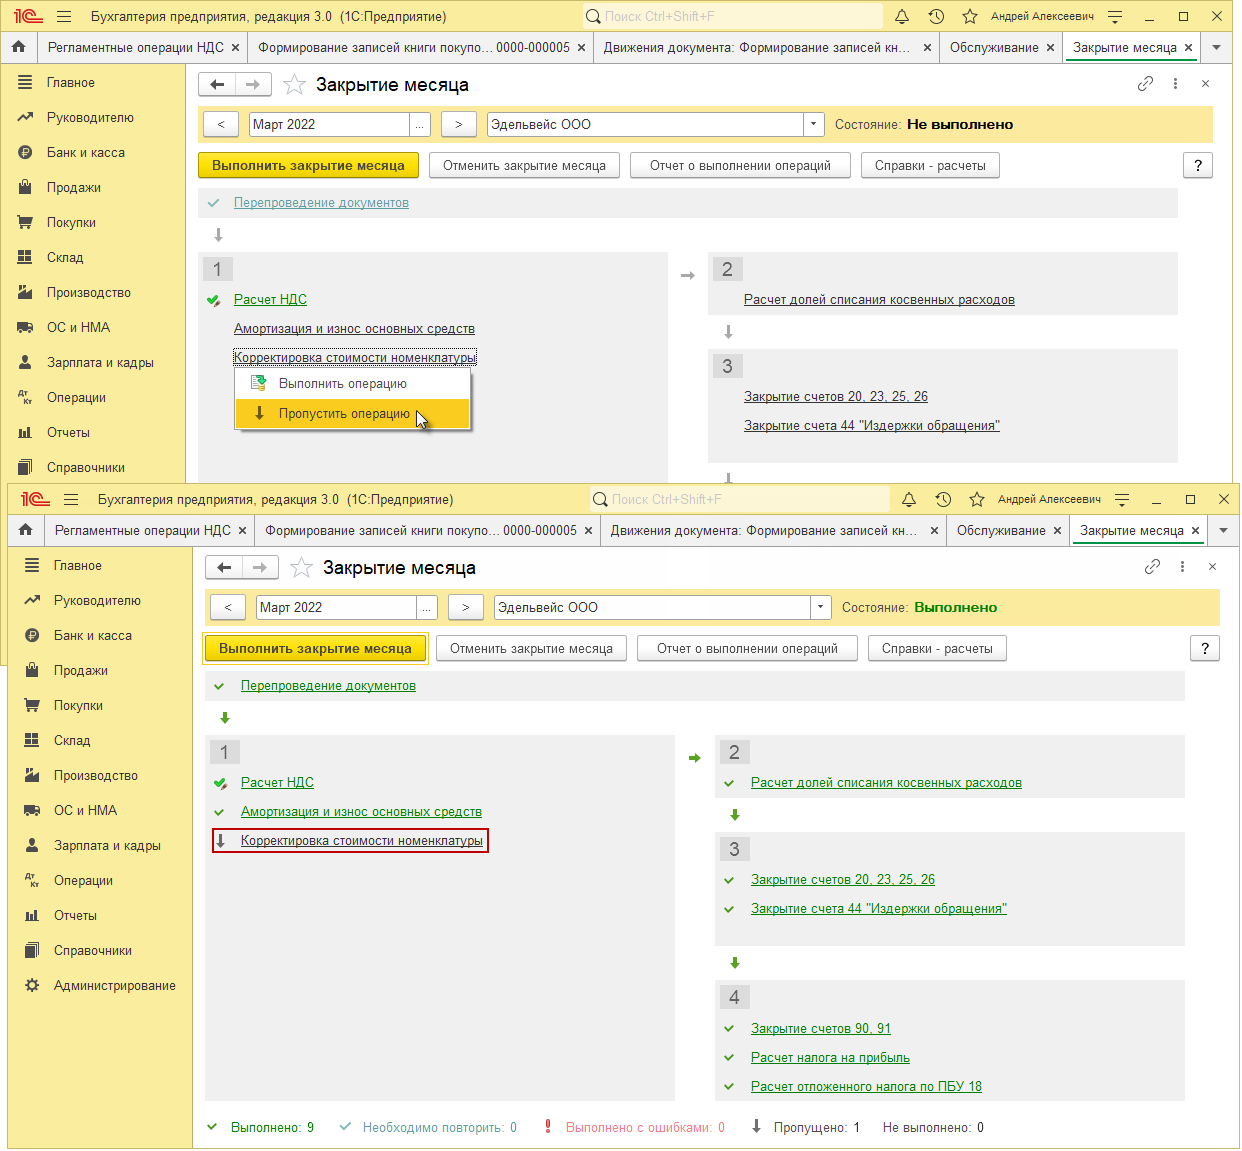Open Перепроведение документов link in lower window
The image size is (1242, 1151).
[328, 685]
